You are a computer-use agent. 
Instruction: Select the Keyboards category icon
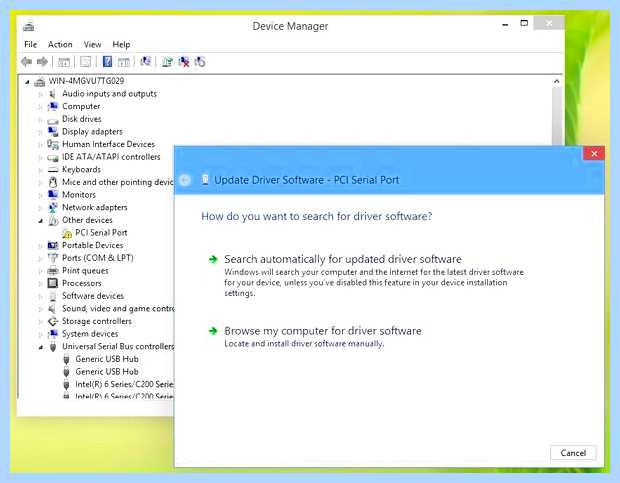tap(53, 170)
